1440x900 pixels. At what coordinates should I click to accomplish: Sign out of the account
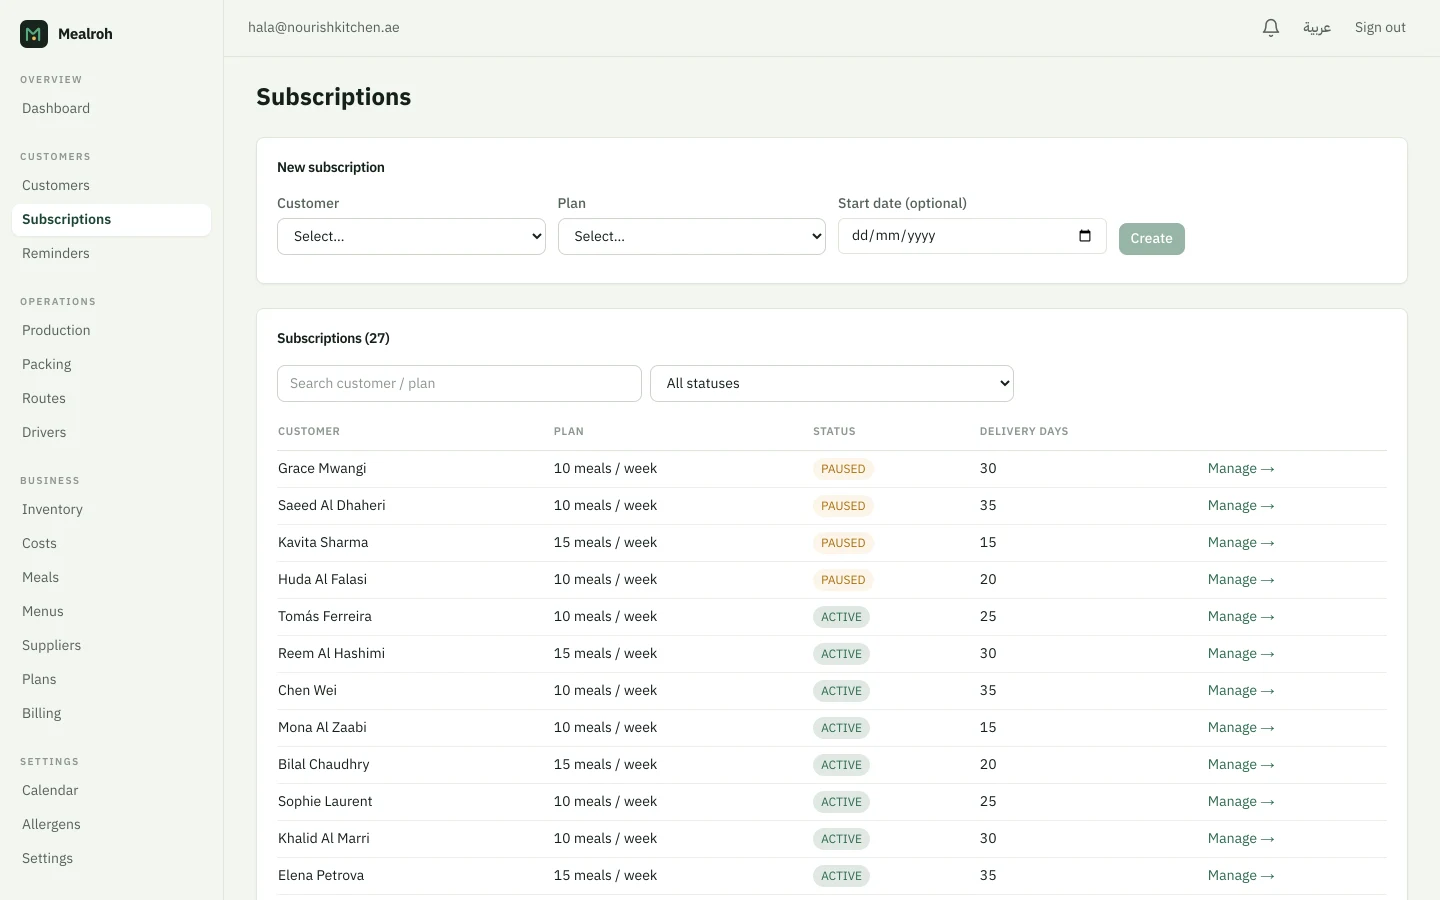pos(1380,28)
